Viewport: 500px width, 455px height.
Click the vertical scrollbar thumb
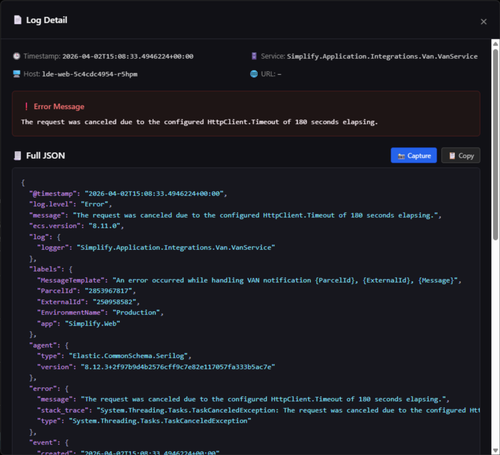[495, 144]
